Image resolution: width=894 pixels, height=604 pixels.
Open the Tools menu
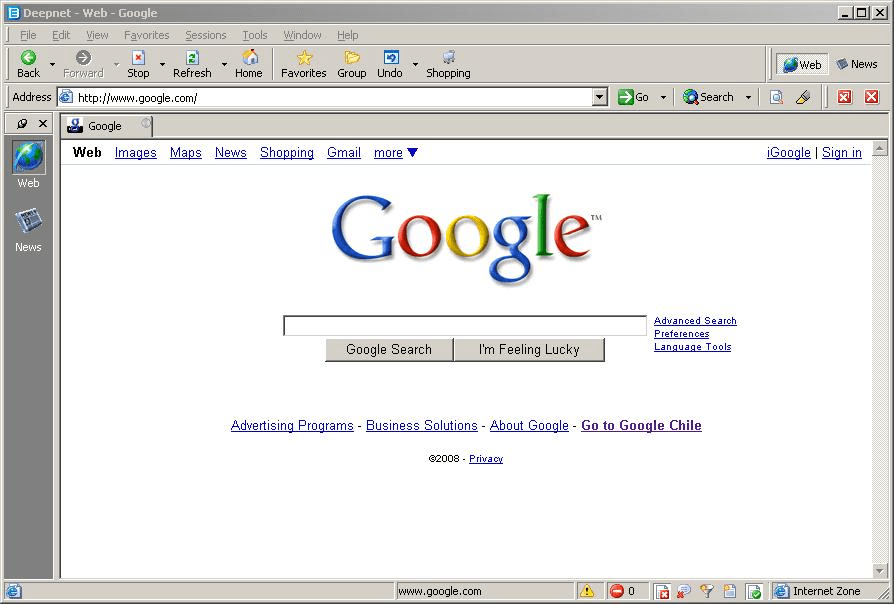tap(254, 35)
